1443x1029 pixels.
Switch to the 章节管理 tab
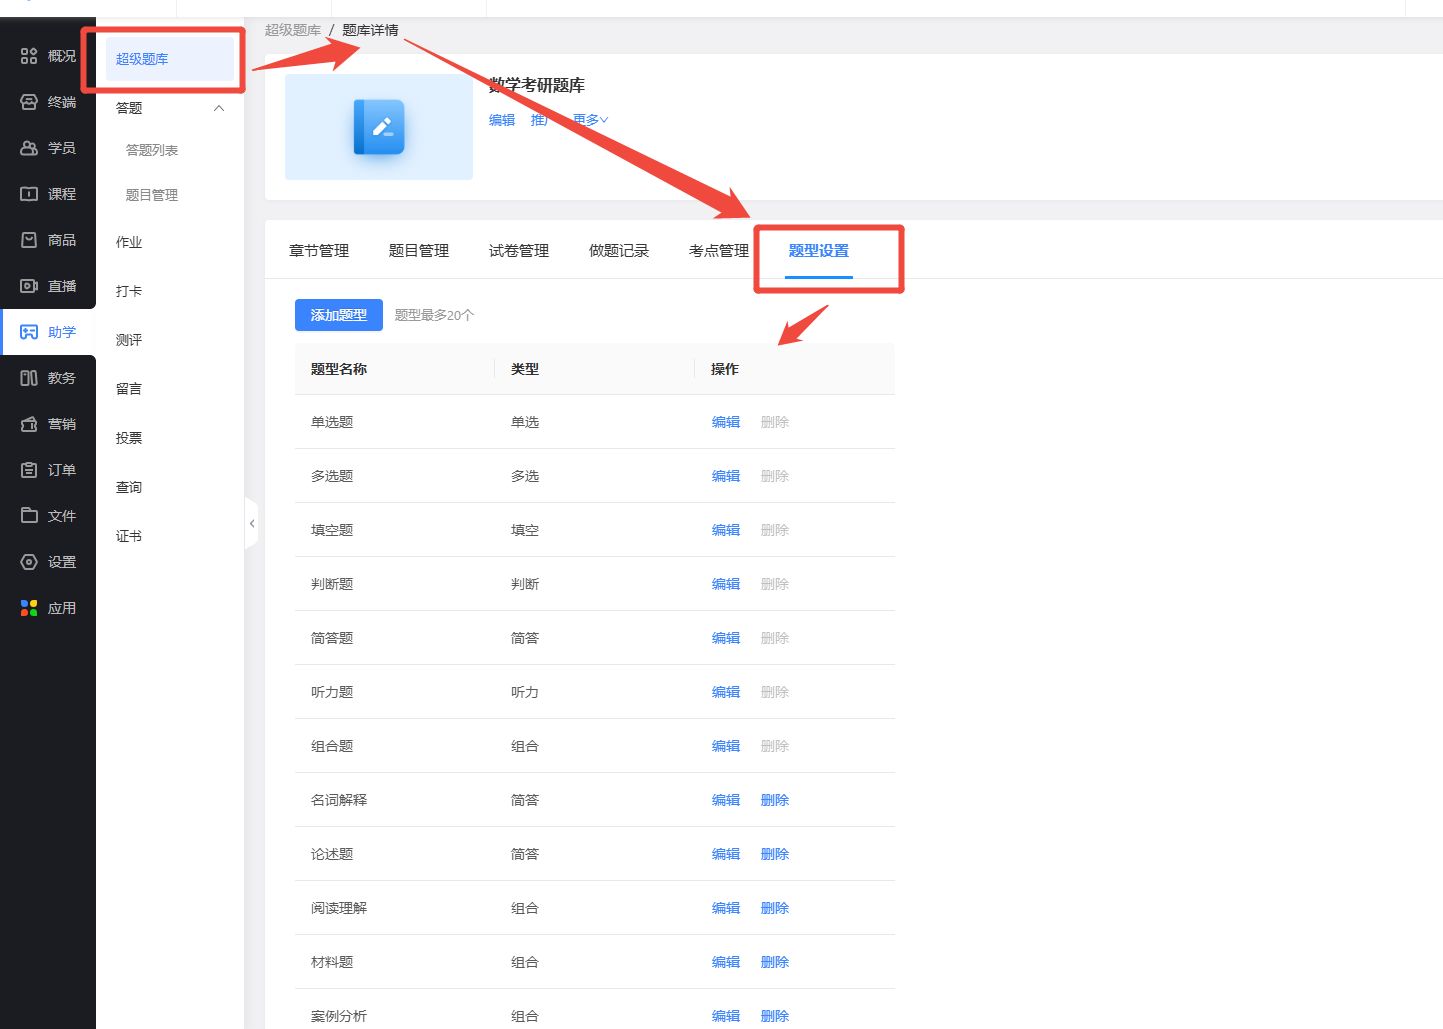coord(319,251)
